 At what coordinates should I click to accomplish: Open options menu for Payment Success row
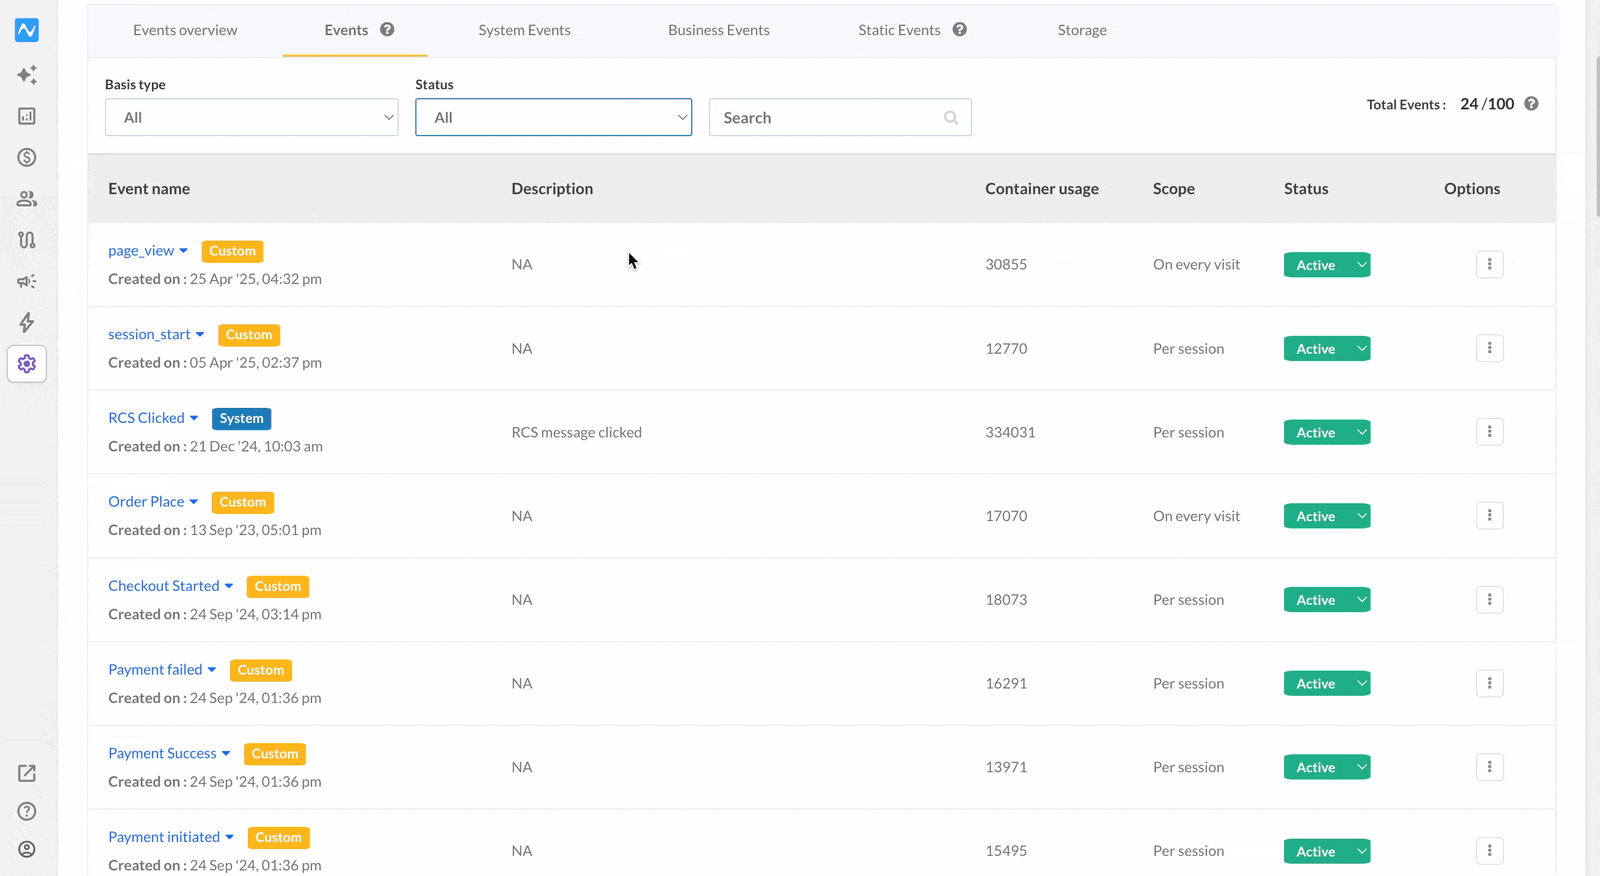(x=1490, y=767)
